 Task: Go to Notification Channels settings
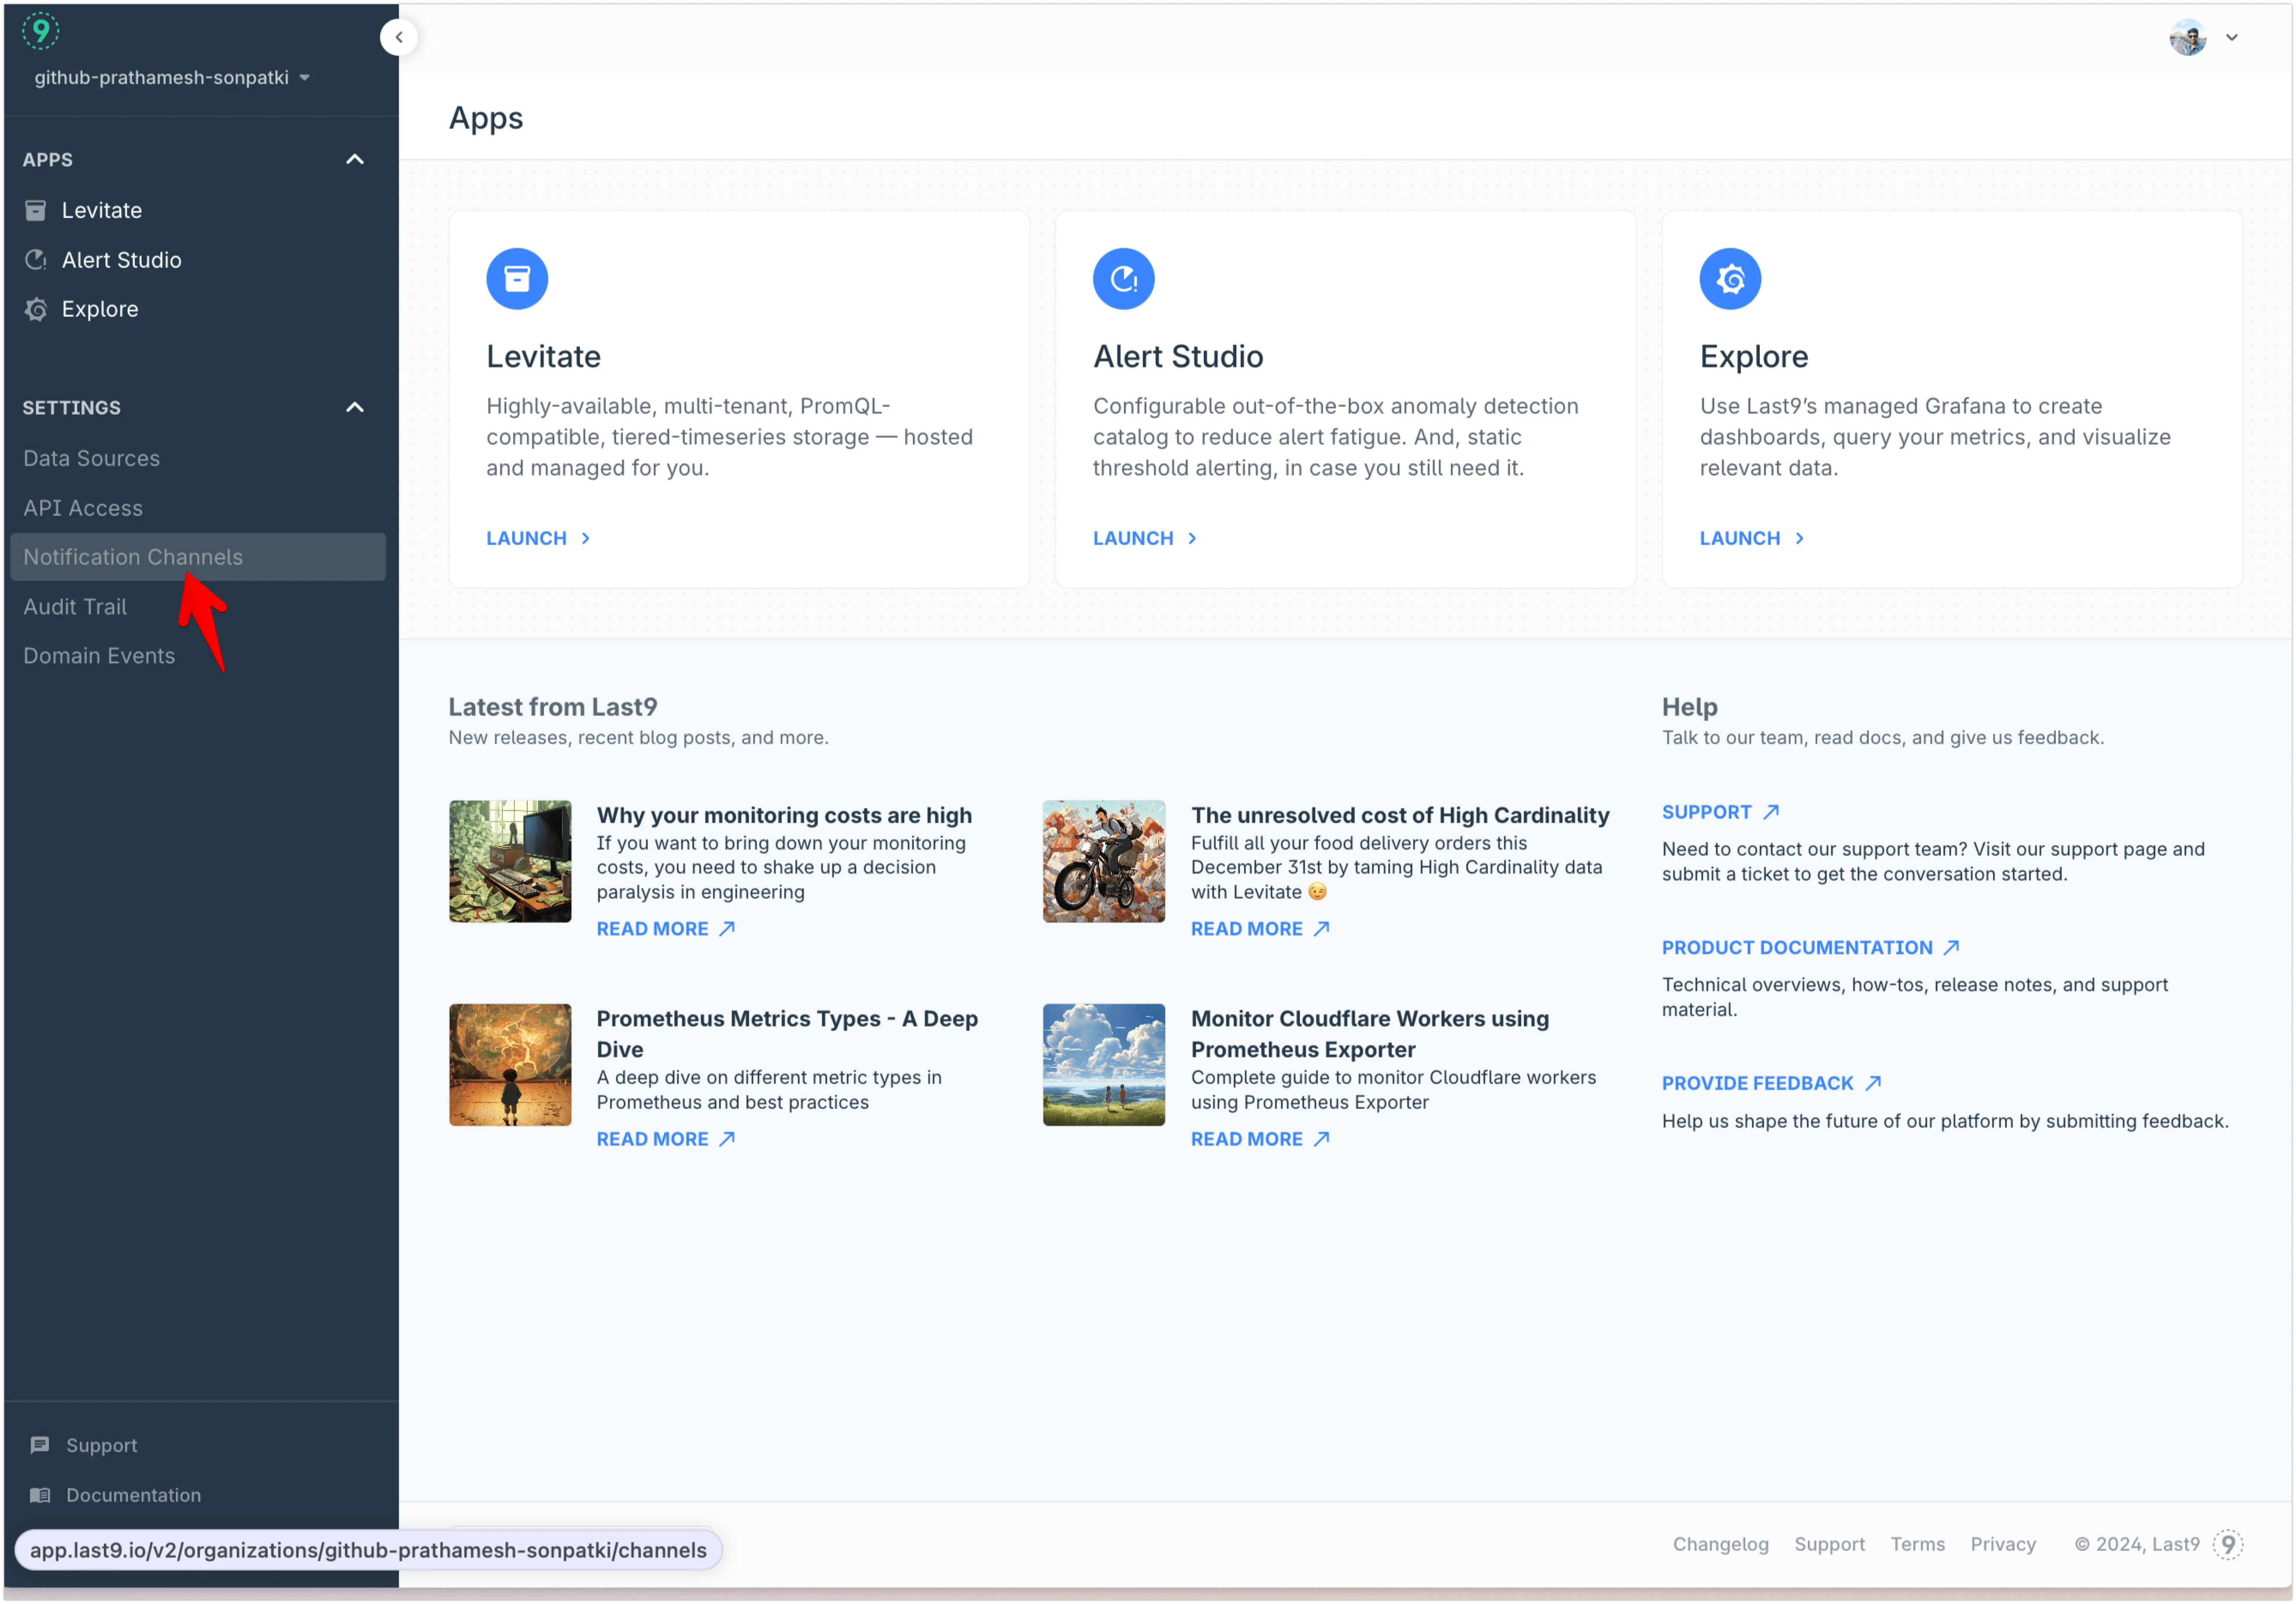click(x=133, y=557)
